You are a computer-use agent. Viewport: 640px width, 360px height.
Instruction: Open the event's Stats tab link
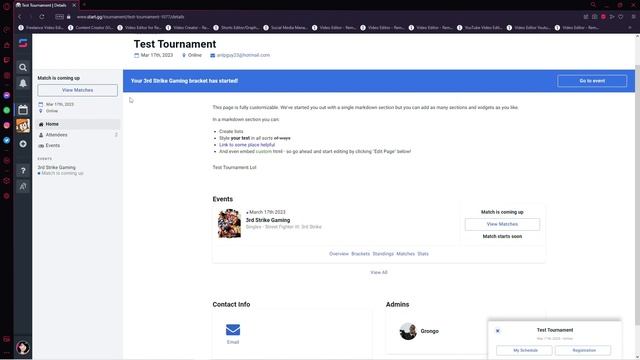[x=423, y=254]
